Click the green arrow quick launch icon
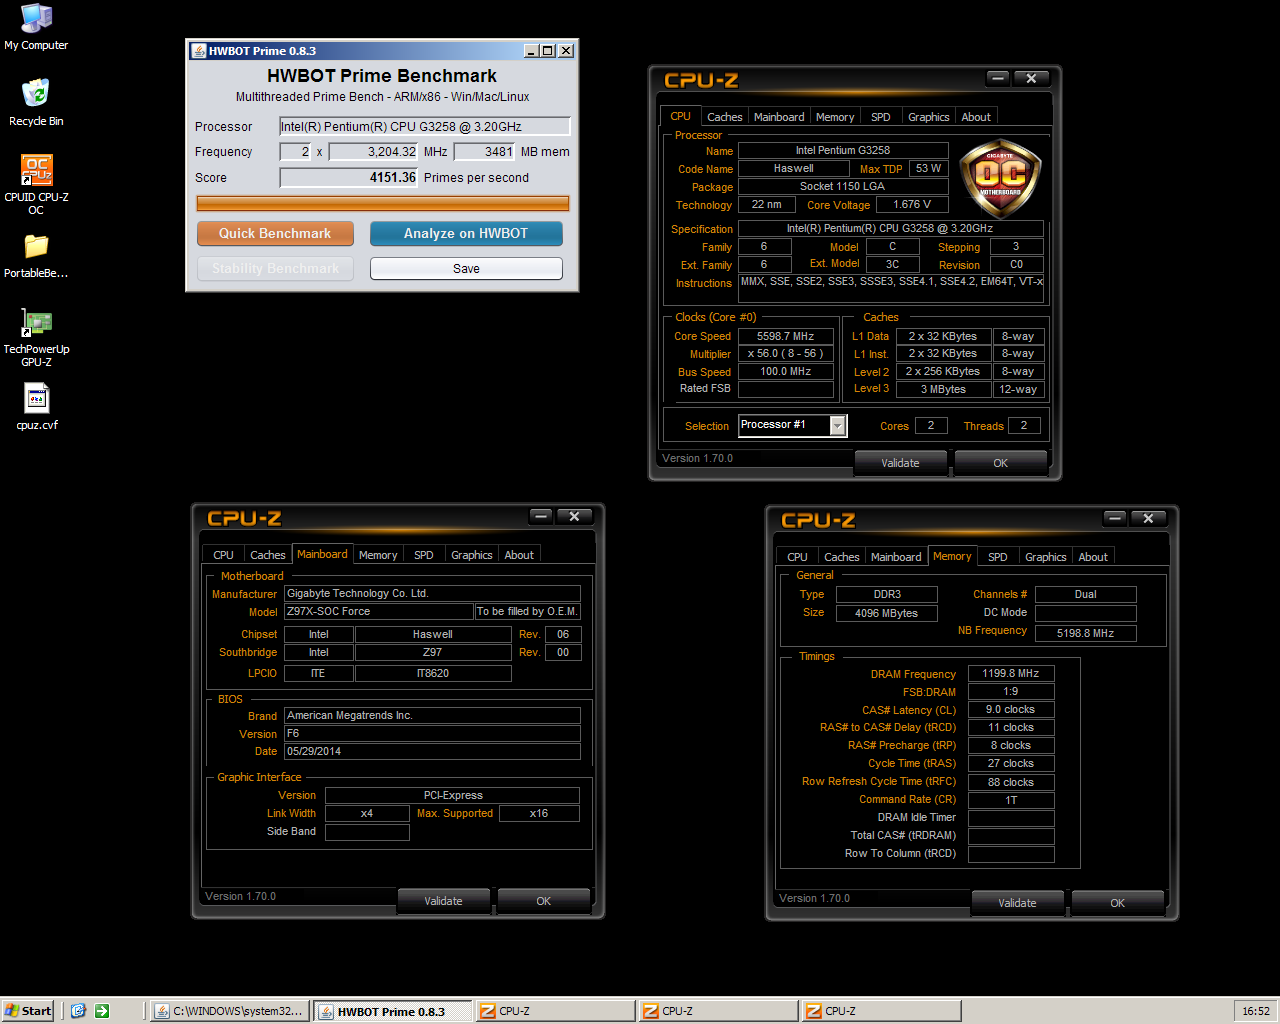Image resolution: width=1280 pixels, height=1024 pixels. click(x=102, y=1011)
